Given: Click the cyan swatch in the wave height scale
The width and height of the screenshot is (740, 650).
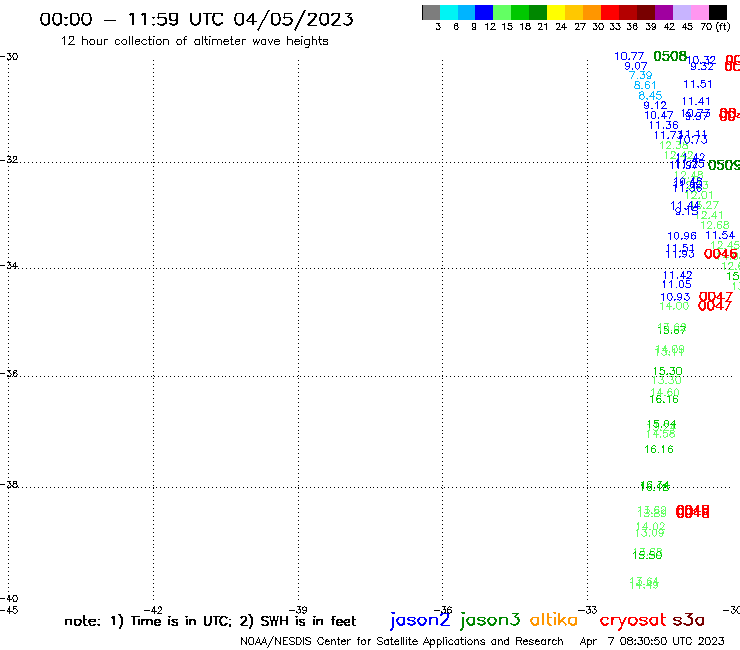Looking at the screenshot, I should click(449, 12).
